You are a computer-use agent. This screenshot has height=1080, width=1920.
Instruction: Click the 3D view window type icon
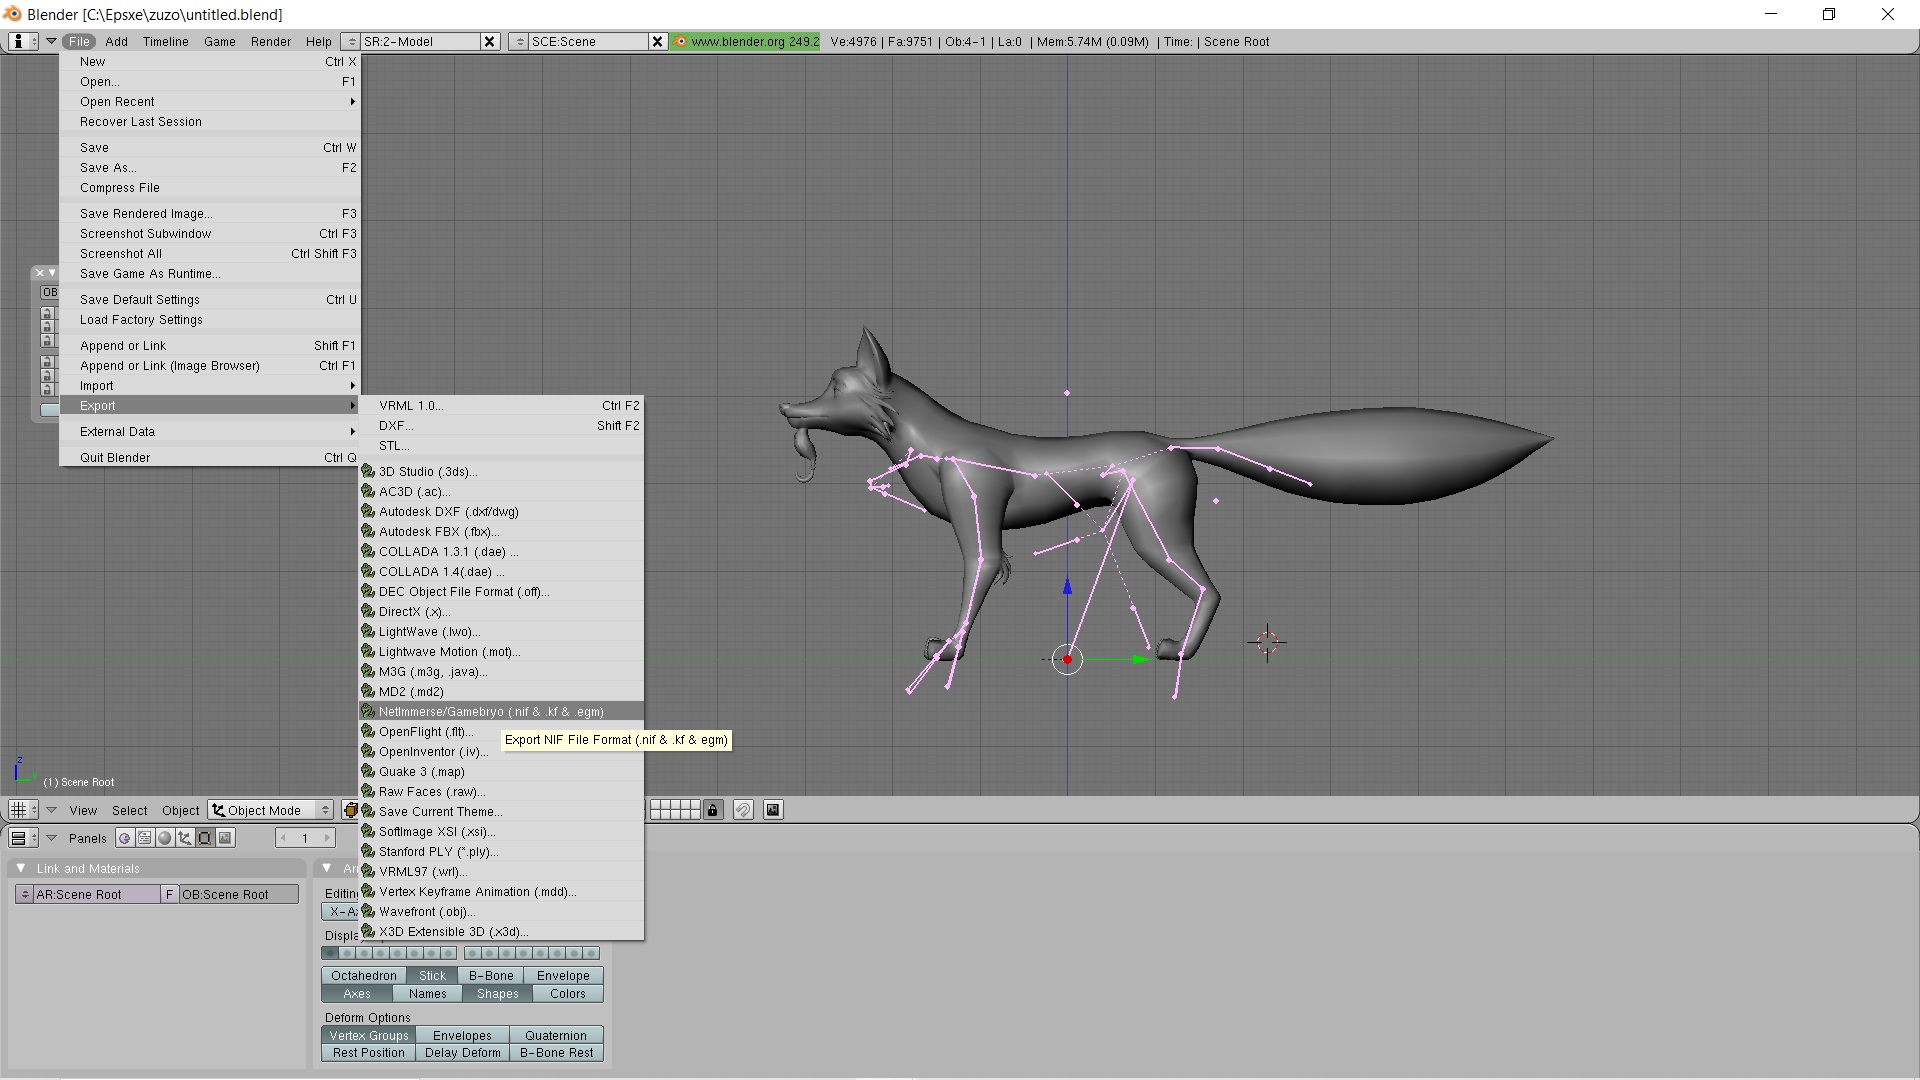(23, 810)
